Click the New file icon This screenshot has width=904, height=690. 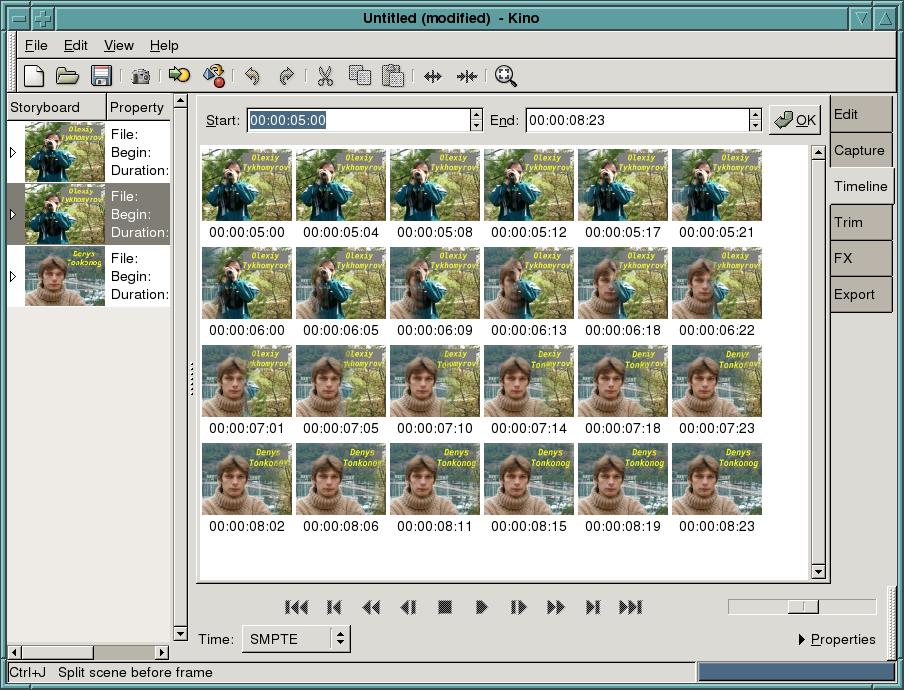34,76
